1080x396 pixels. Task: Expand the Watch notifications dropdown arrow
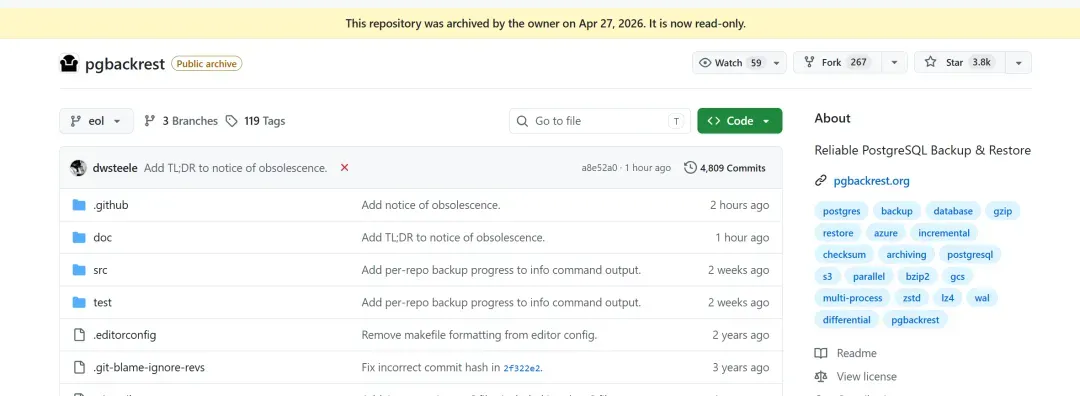click(x=776, y=63)
